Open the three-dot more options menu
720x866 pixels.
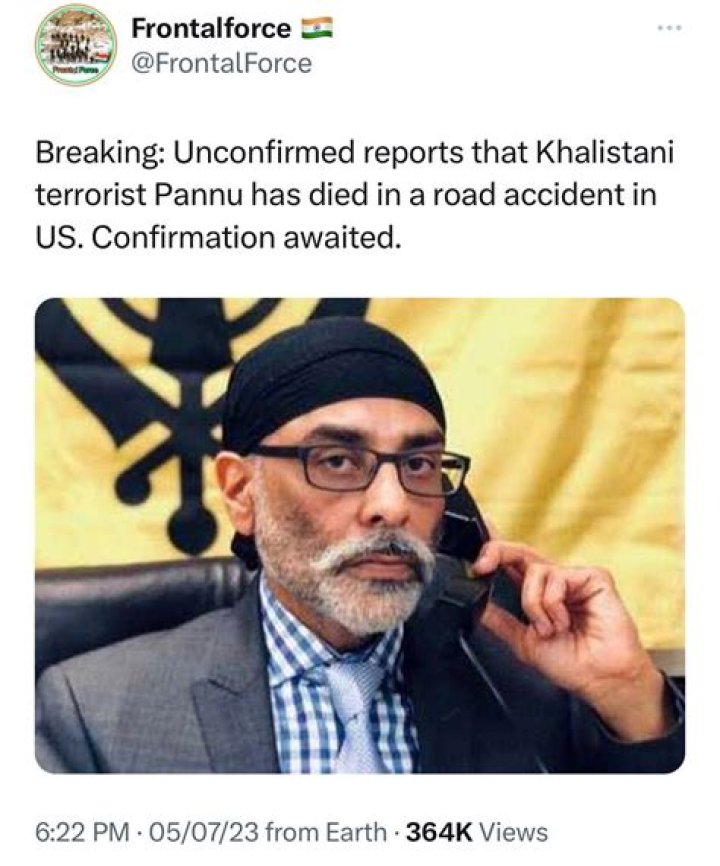(x=673, y=27)
